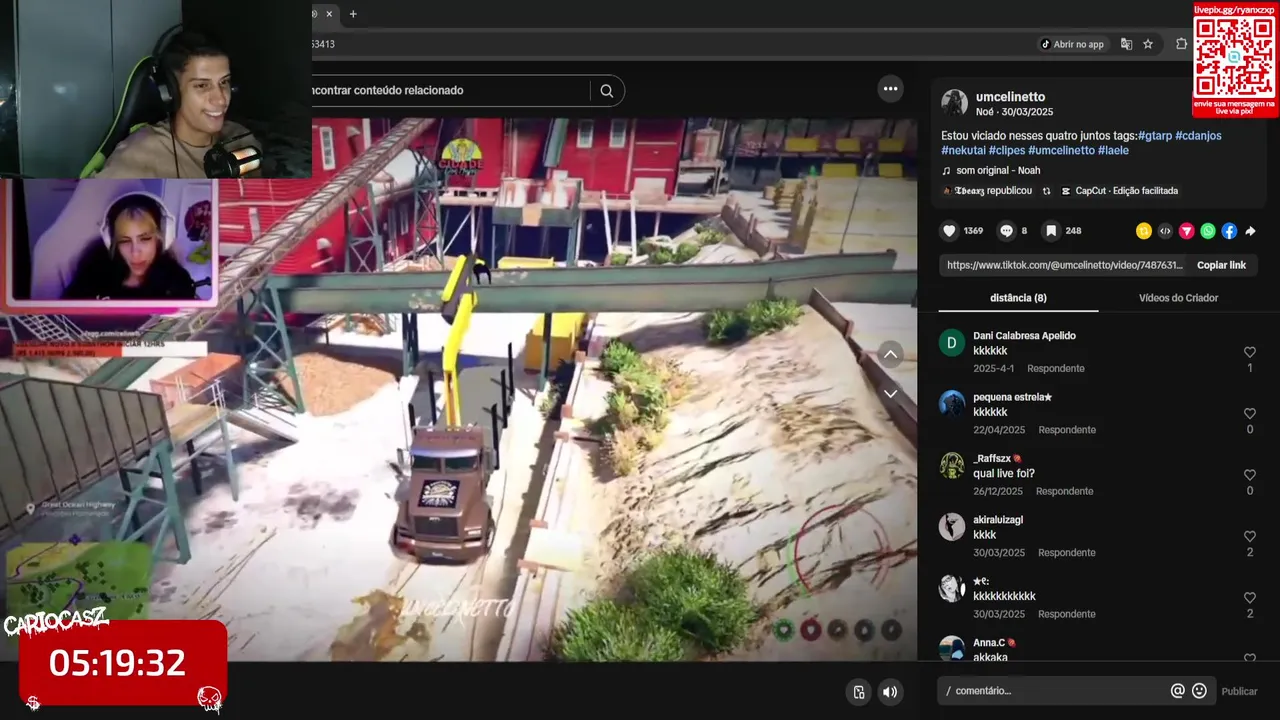This screenshot has height=720, width=1280.
Task: Open _Raffszx's commenter avatar
Action: click(952, 466)
